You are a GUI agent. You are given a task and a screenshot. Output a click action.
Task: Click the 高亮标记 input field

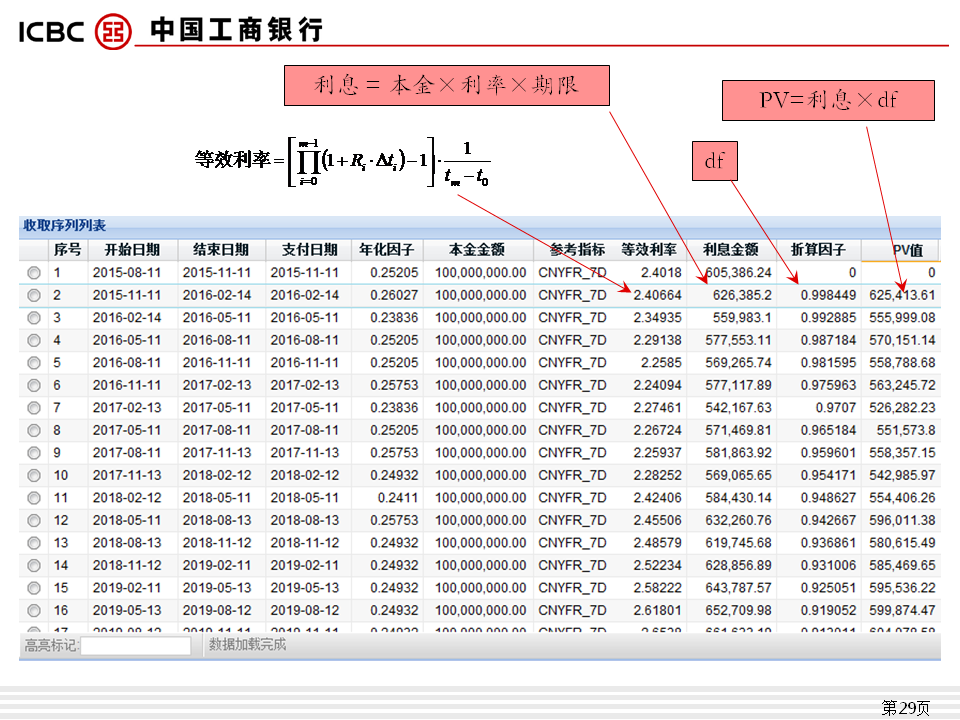click(x=135, y=645)
